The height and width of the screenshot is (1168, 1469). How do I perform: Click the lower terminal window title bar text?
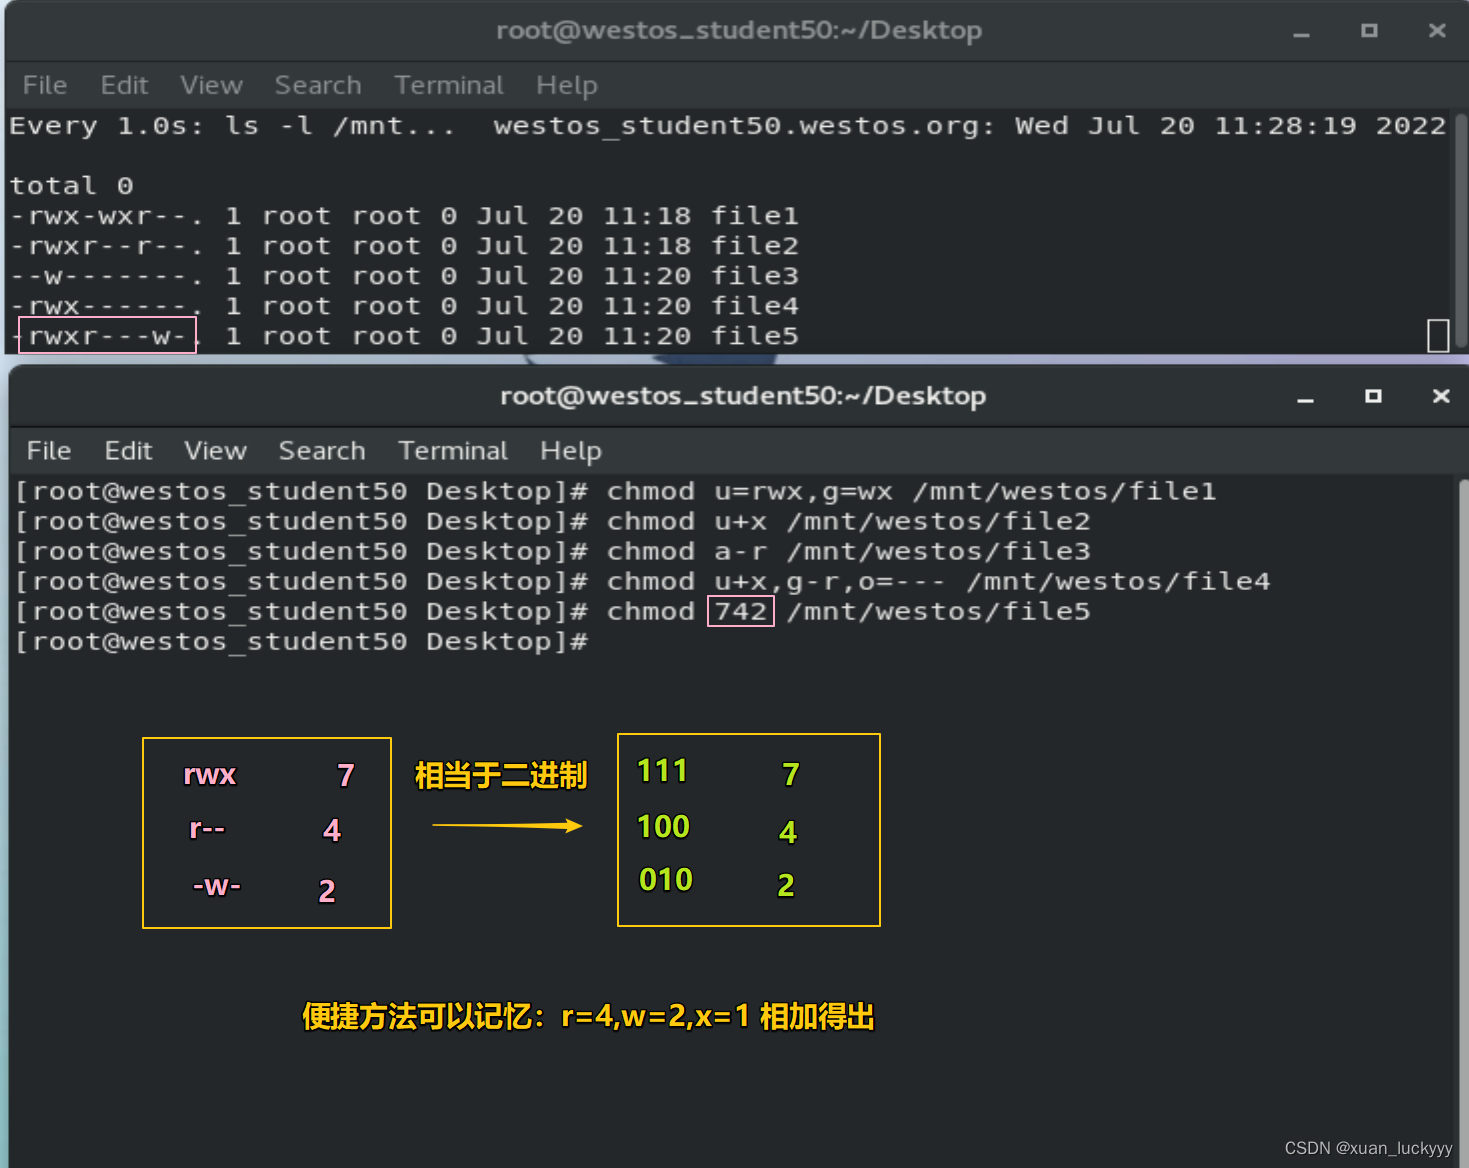point(743,397)
